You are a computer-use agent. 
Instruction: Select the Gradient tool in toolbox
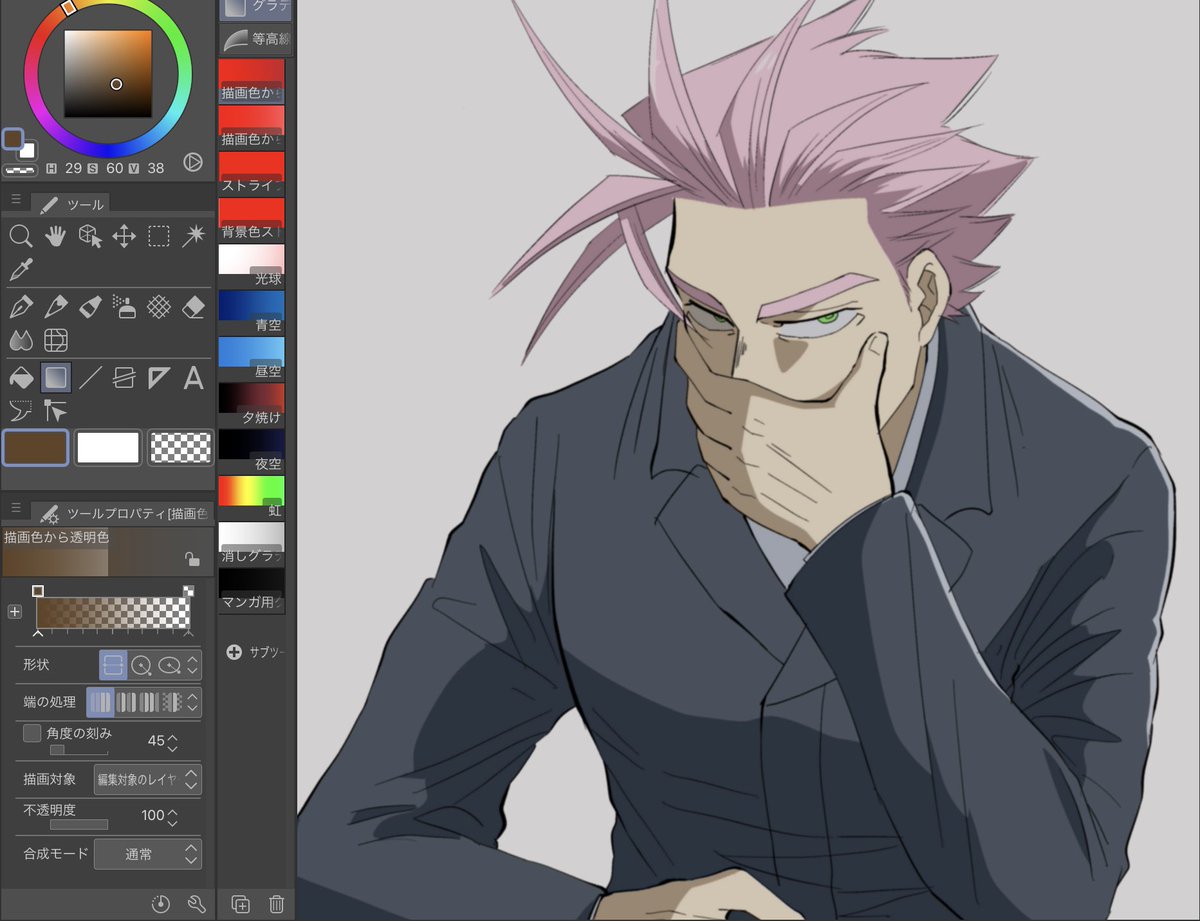pyautogui.click(x=55, y=377)
